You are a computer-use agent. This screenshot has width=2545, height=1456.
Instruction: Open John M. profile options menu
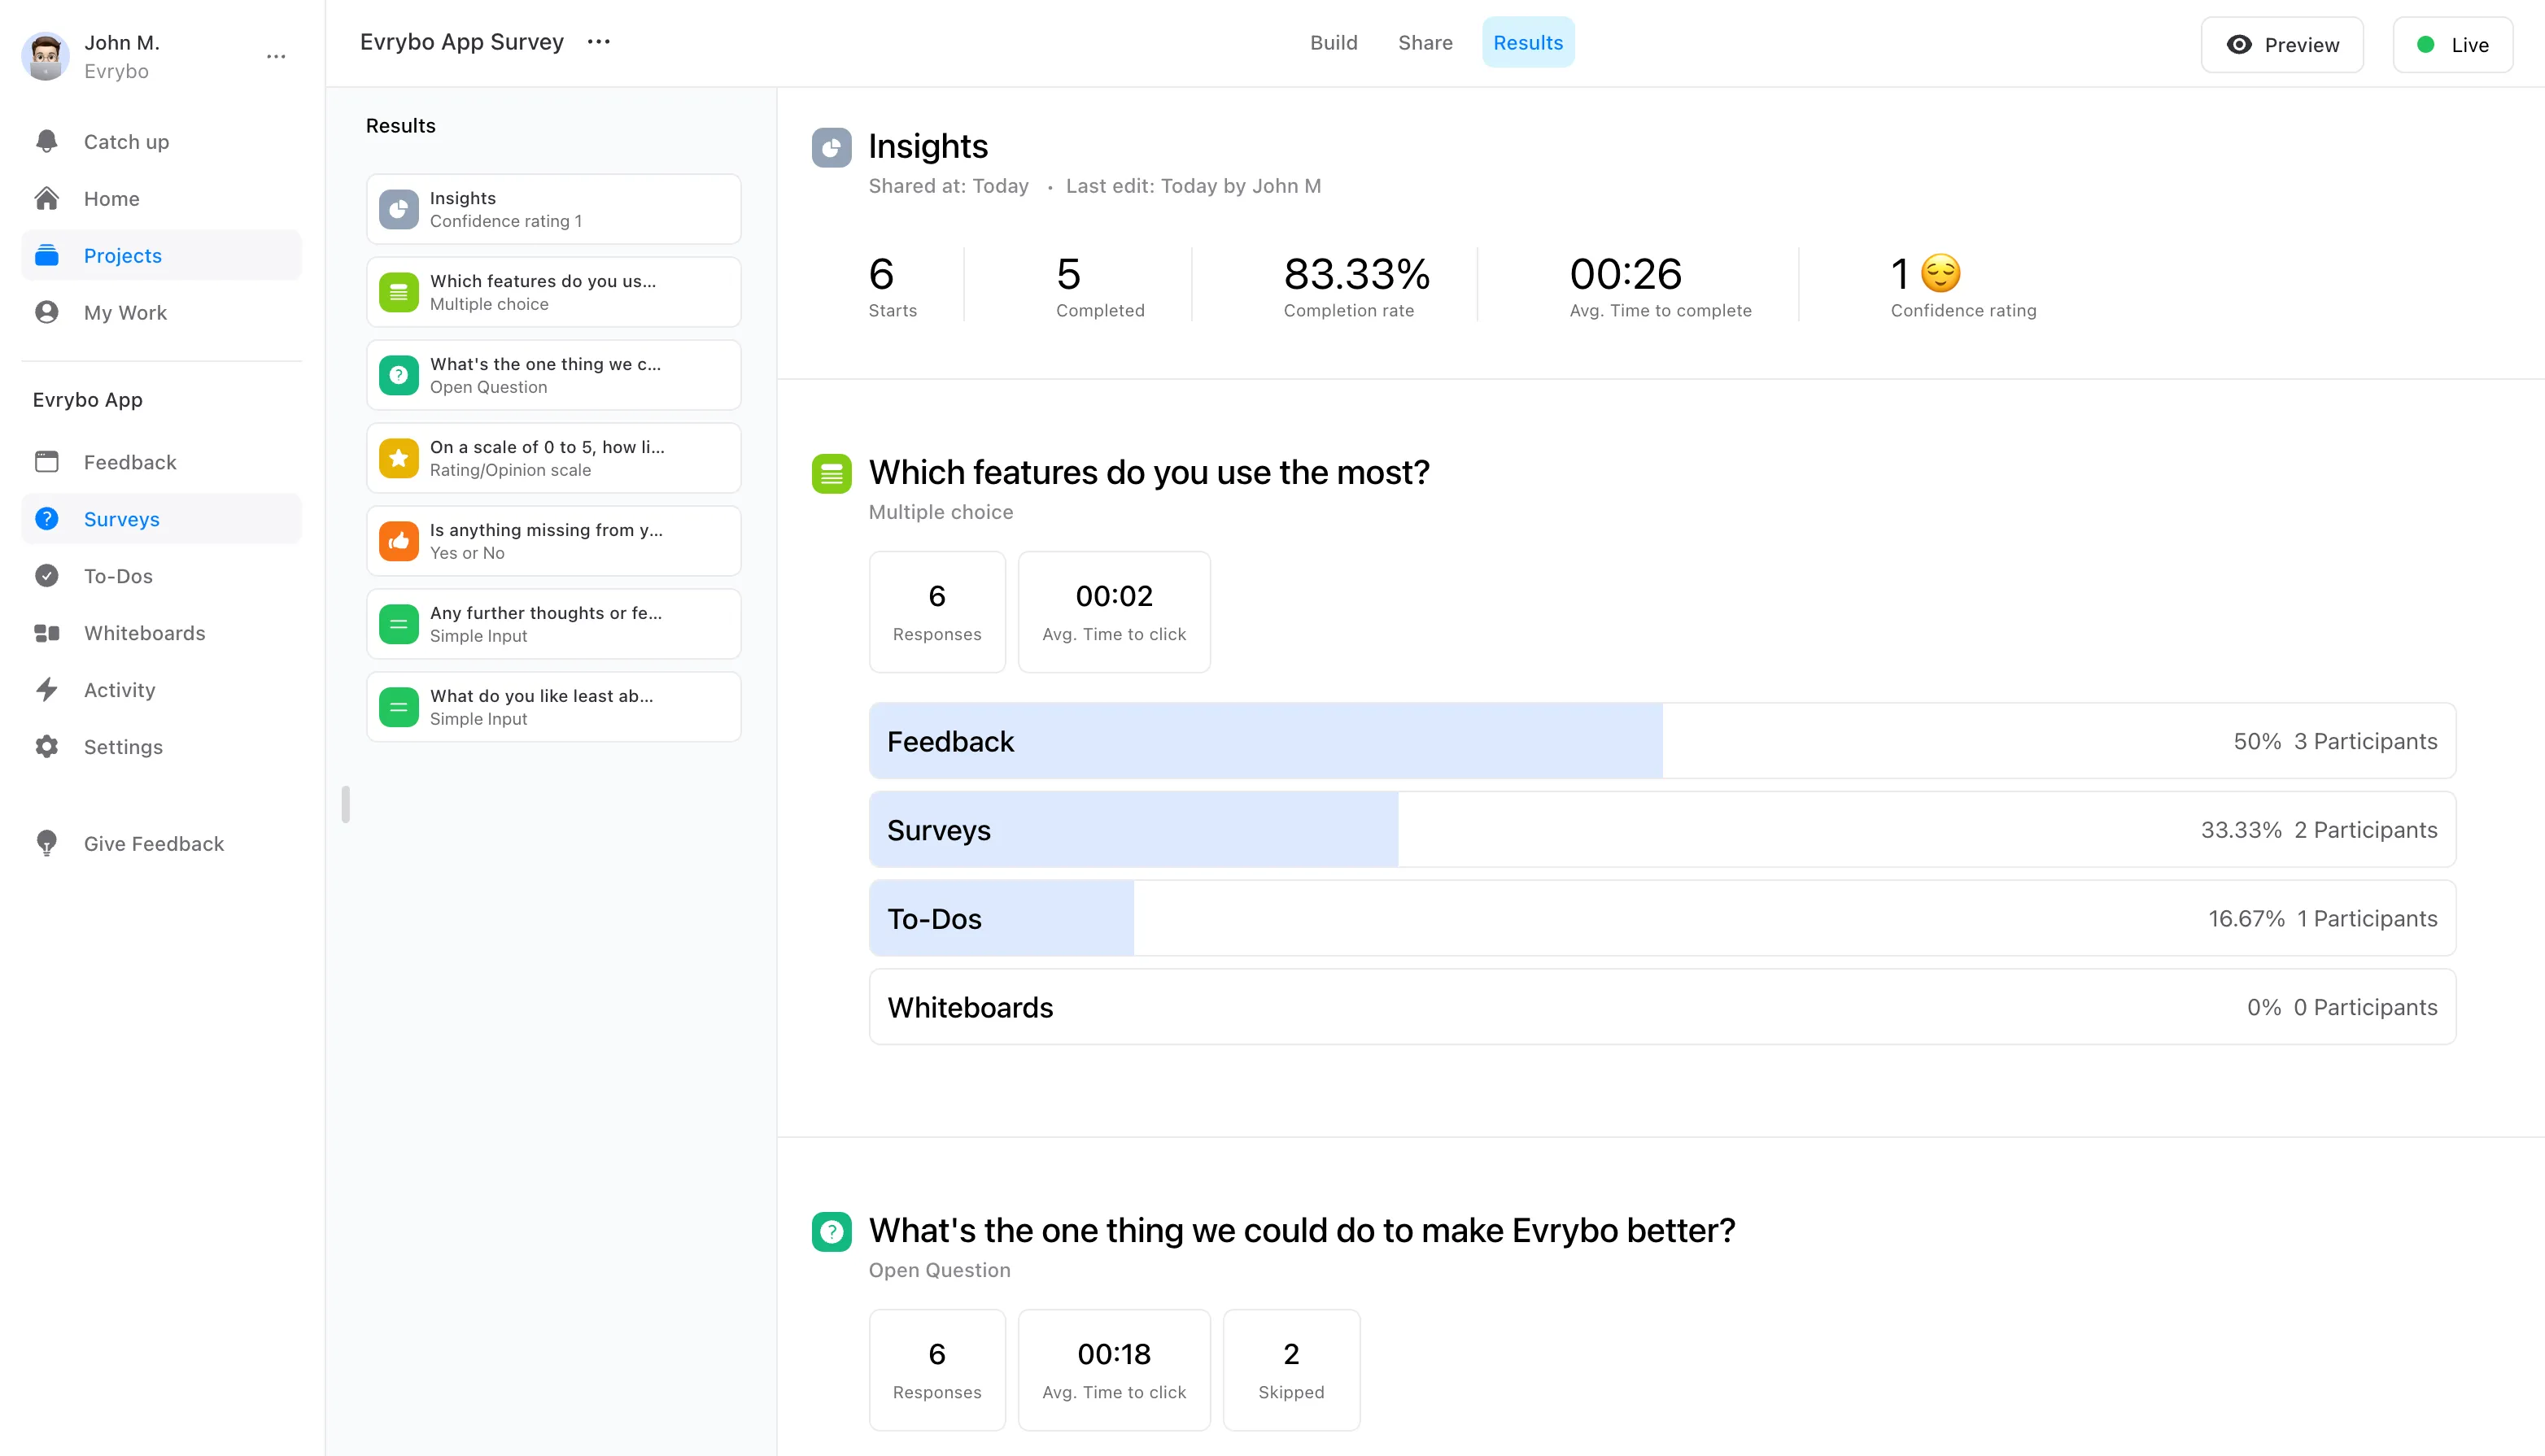click(276, 56)
